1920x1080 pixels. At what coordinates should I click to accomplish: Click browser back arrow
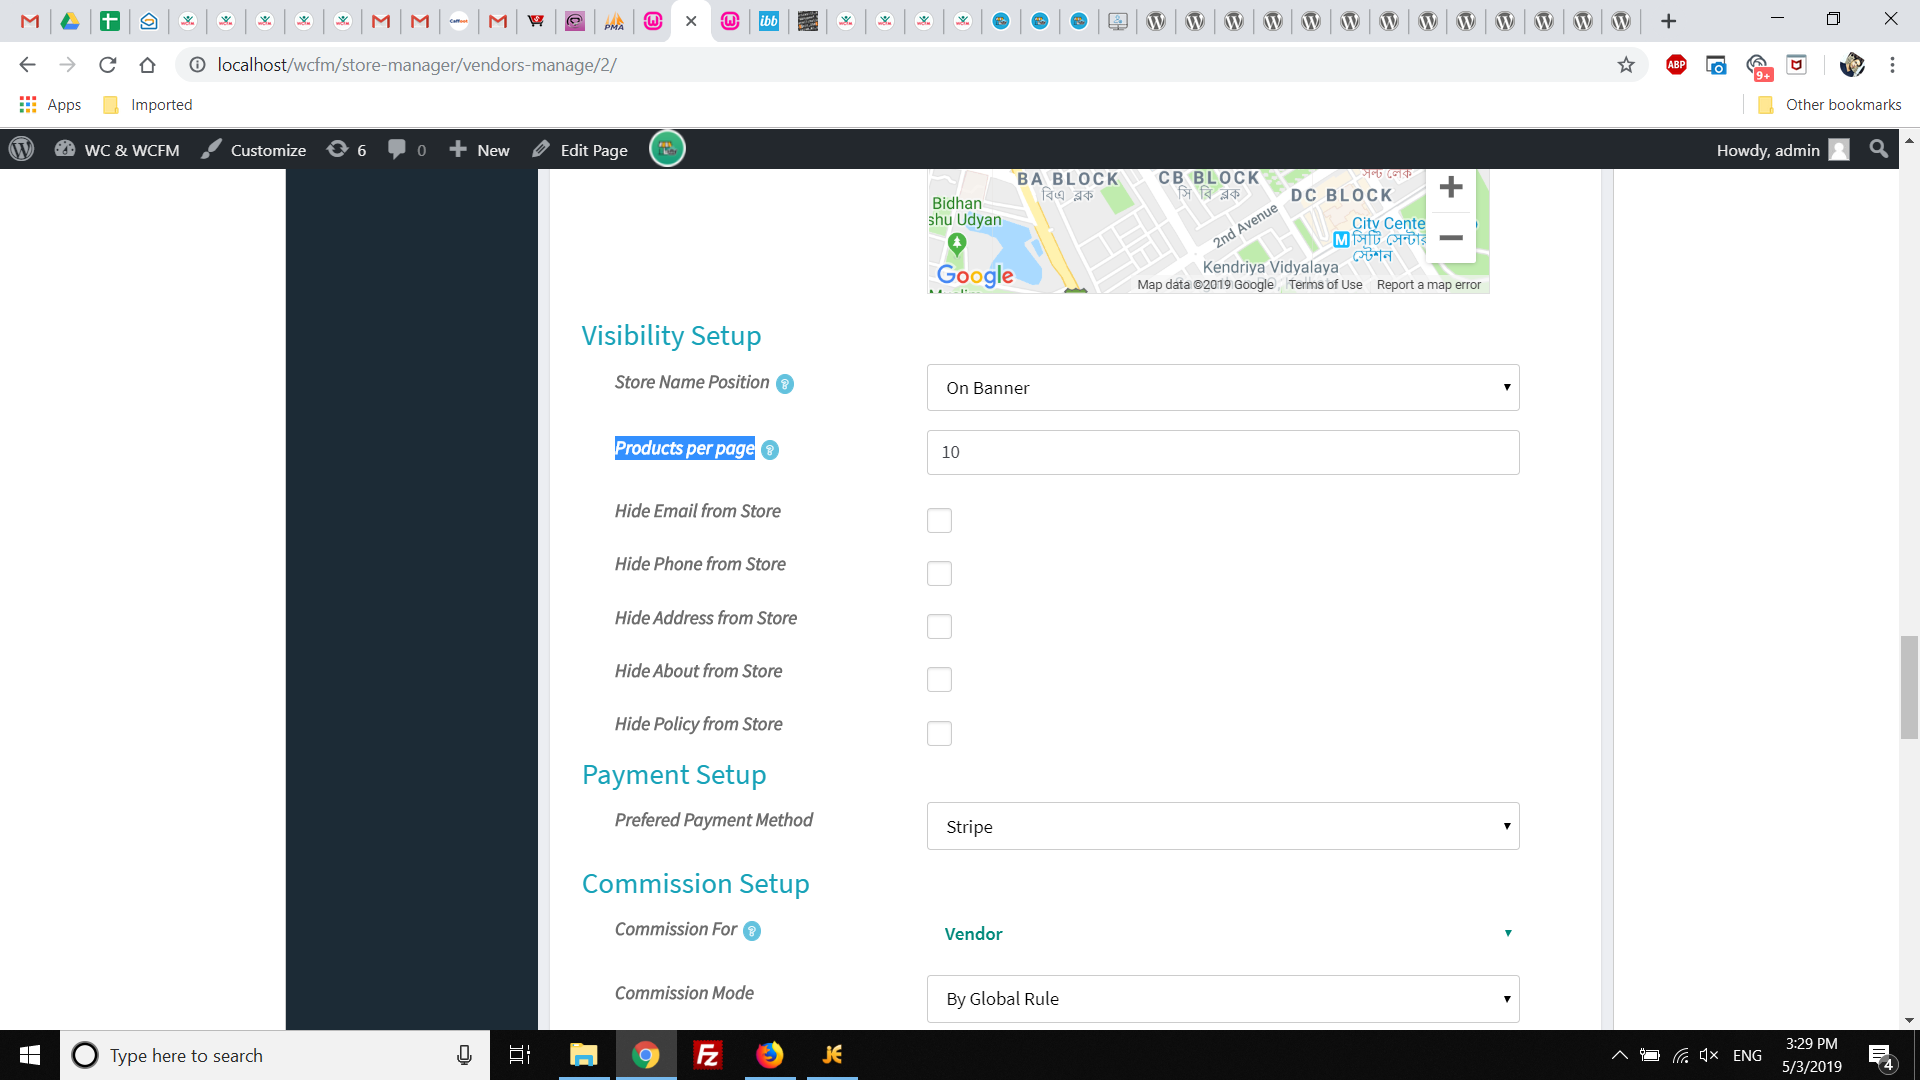pyautogui.click(x=27, y=65)
